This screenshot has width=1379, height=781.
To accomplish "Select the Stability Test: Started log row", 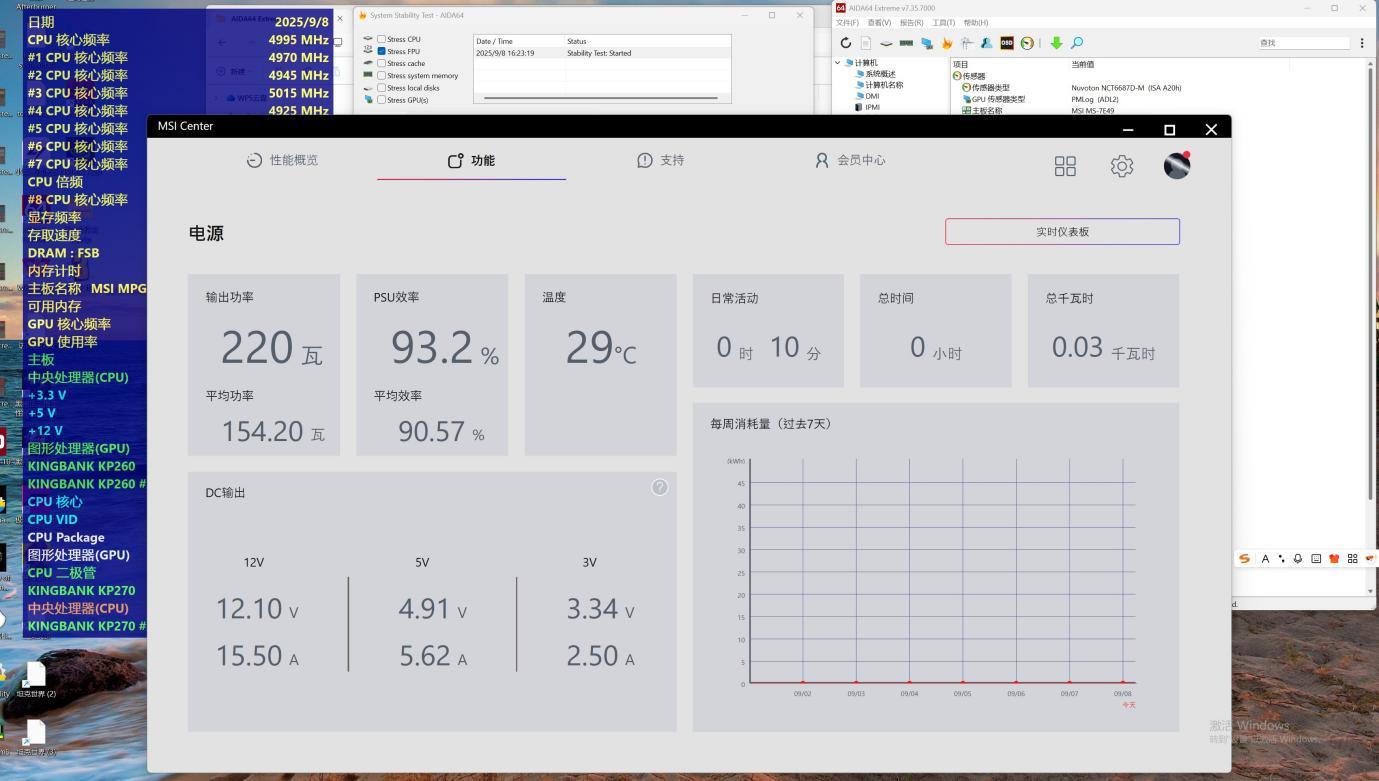I will [x=602, y=53].
